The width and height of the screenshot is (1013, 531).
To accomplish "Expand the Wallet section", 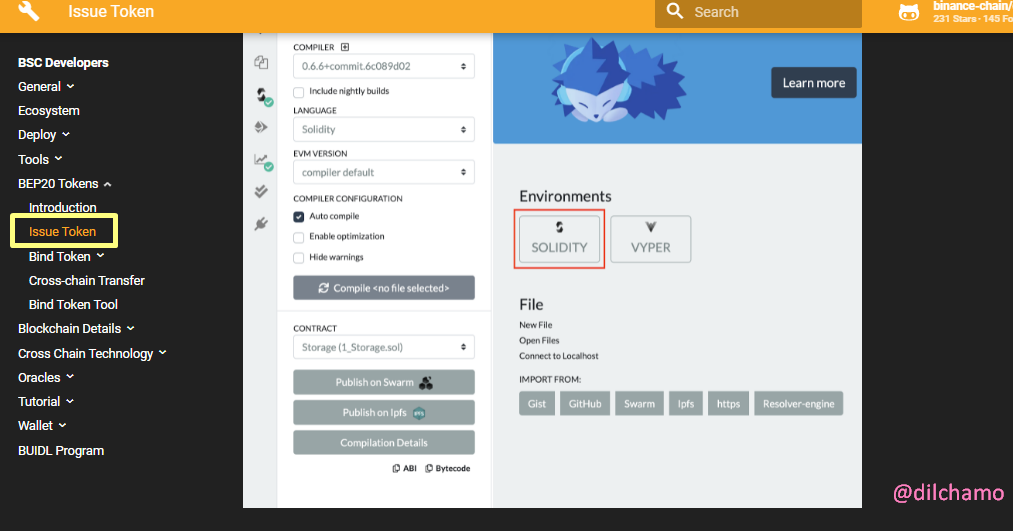I will pyautogui.click(x=42, y=426).
